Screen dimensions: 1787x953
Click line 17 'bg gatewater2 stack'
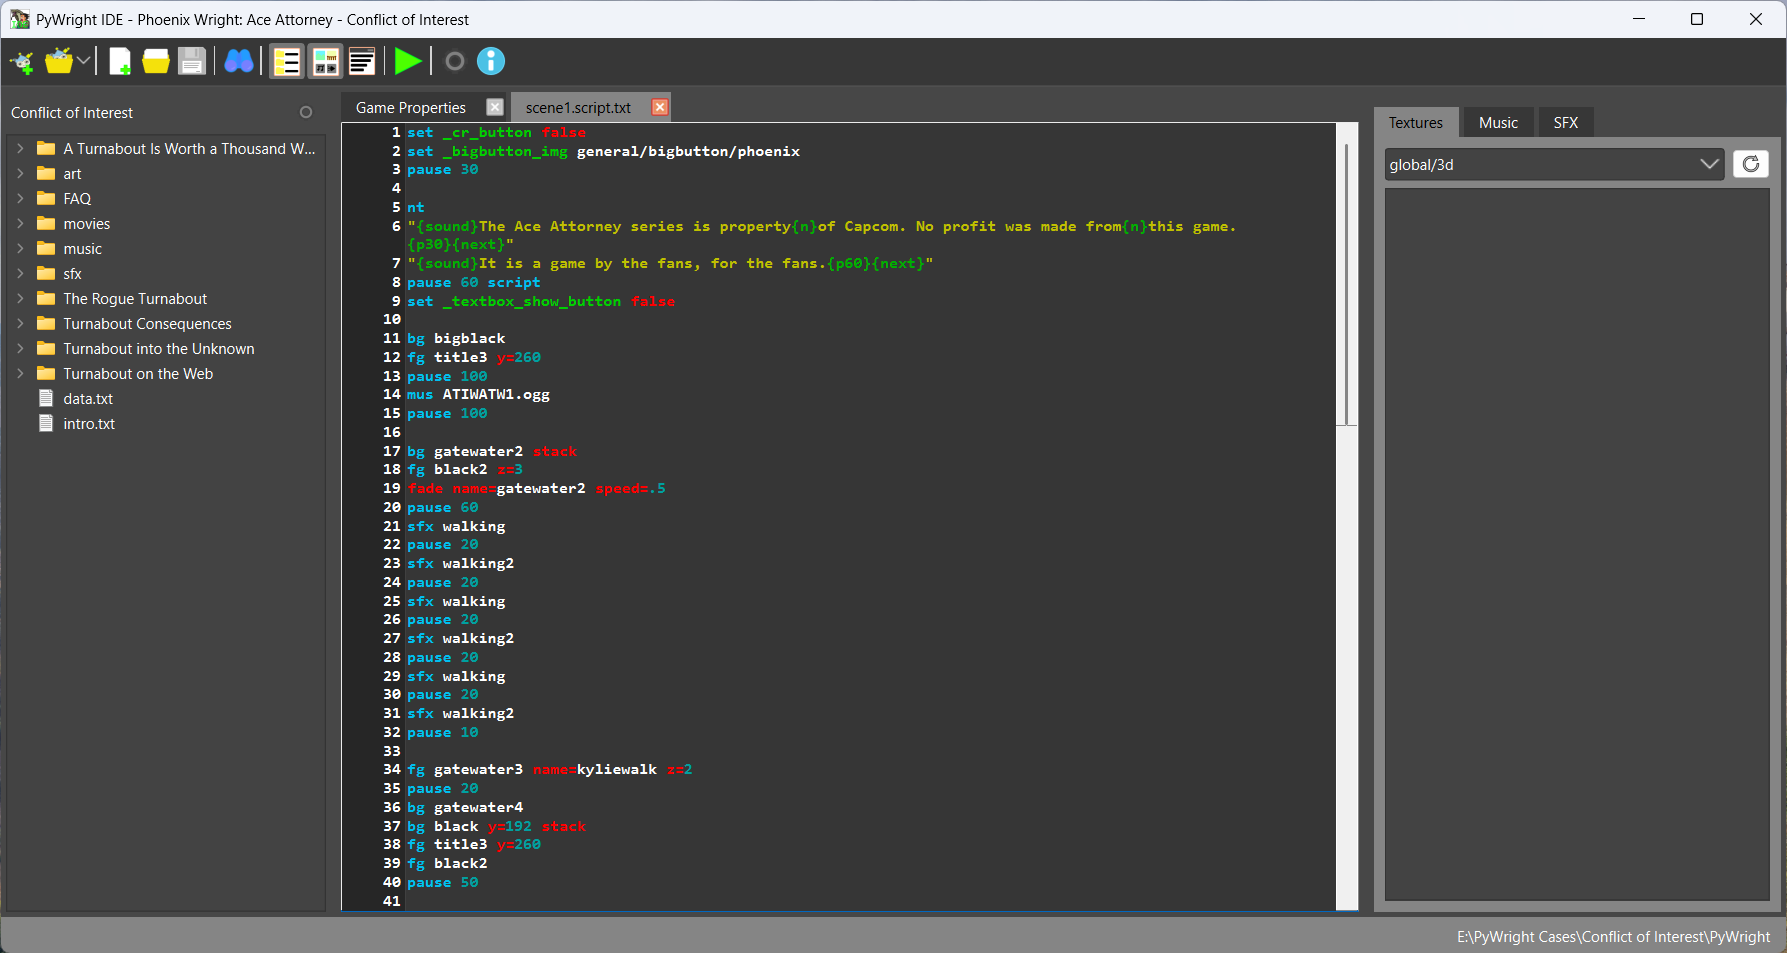(492, 452)
